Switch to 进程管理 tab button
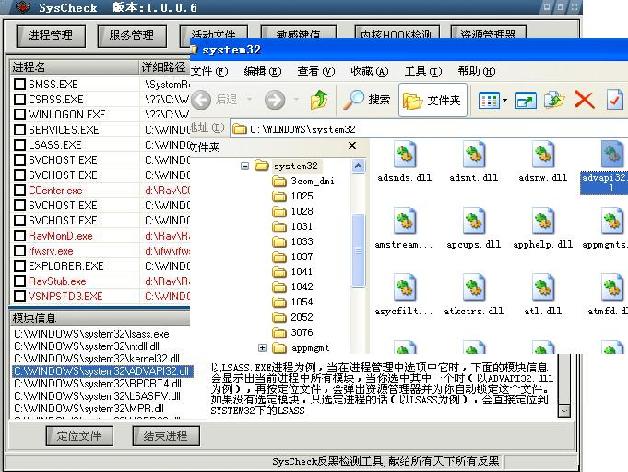628x472 pixels. coord(51,36)
